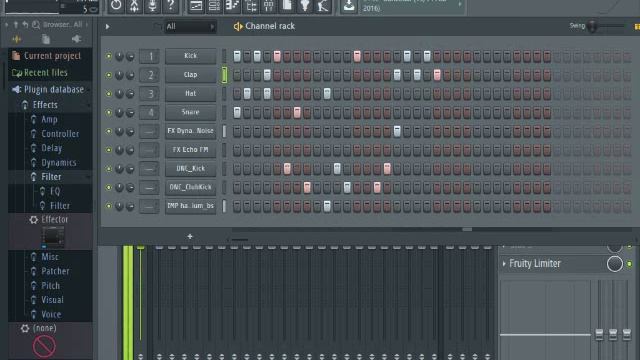Select the plugin browser tab icon
The height and width of the screenshot is (360, 640).
point(76,39)
